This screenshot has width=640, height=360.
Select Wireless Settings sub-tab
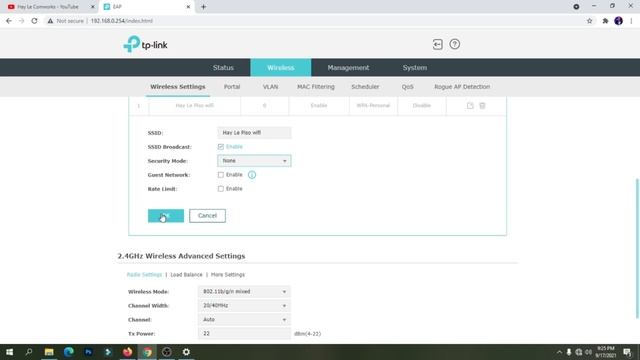tap(178, 87)
